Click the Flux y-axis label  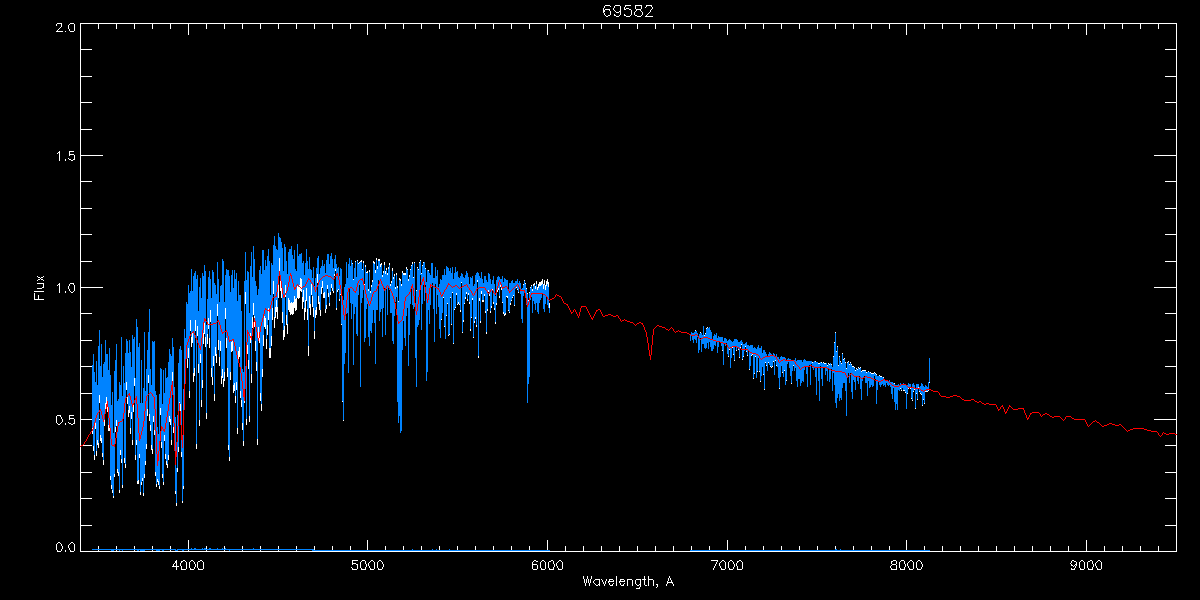pyautogui.click(x=40, y=287)
